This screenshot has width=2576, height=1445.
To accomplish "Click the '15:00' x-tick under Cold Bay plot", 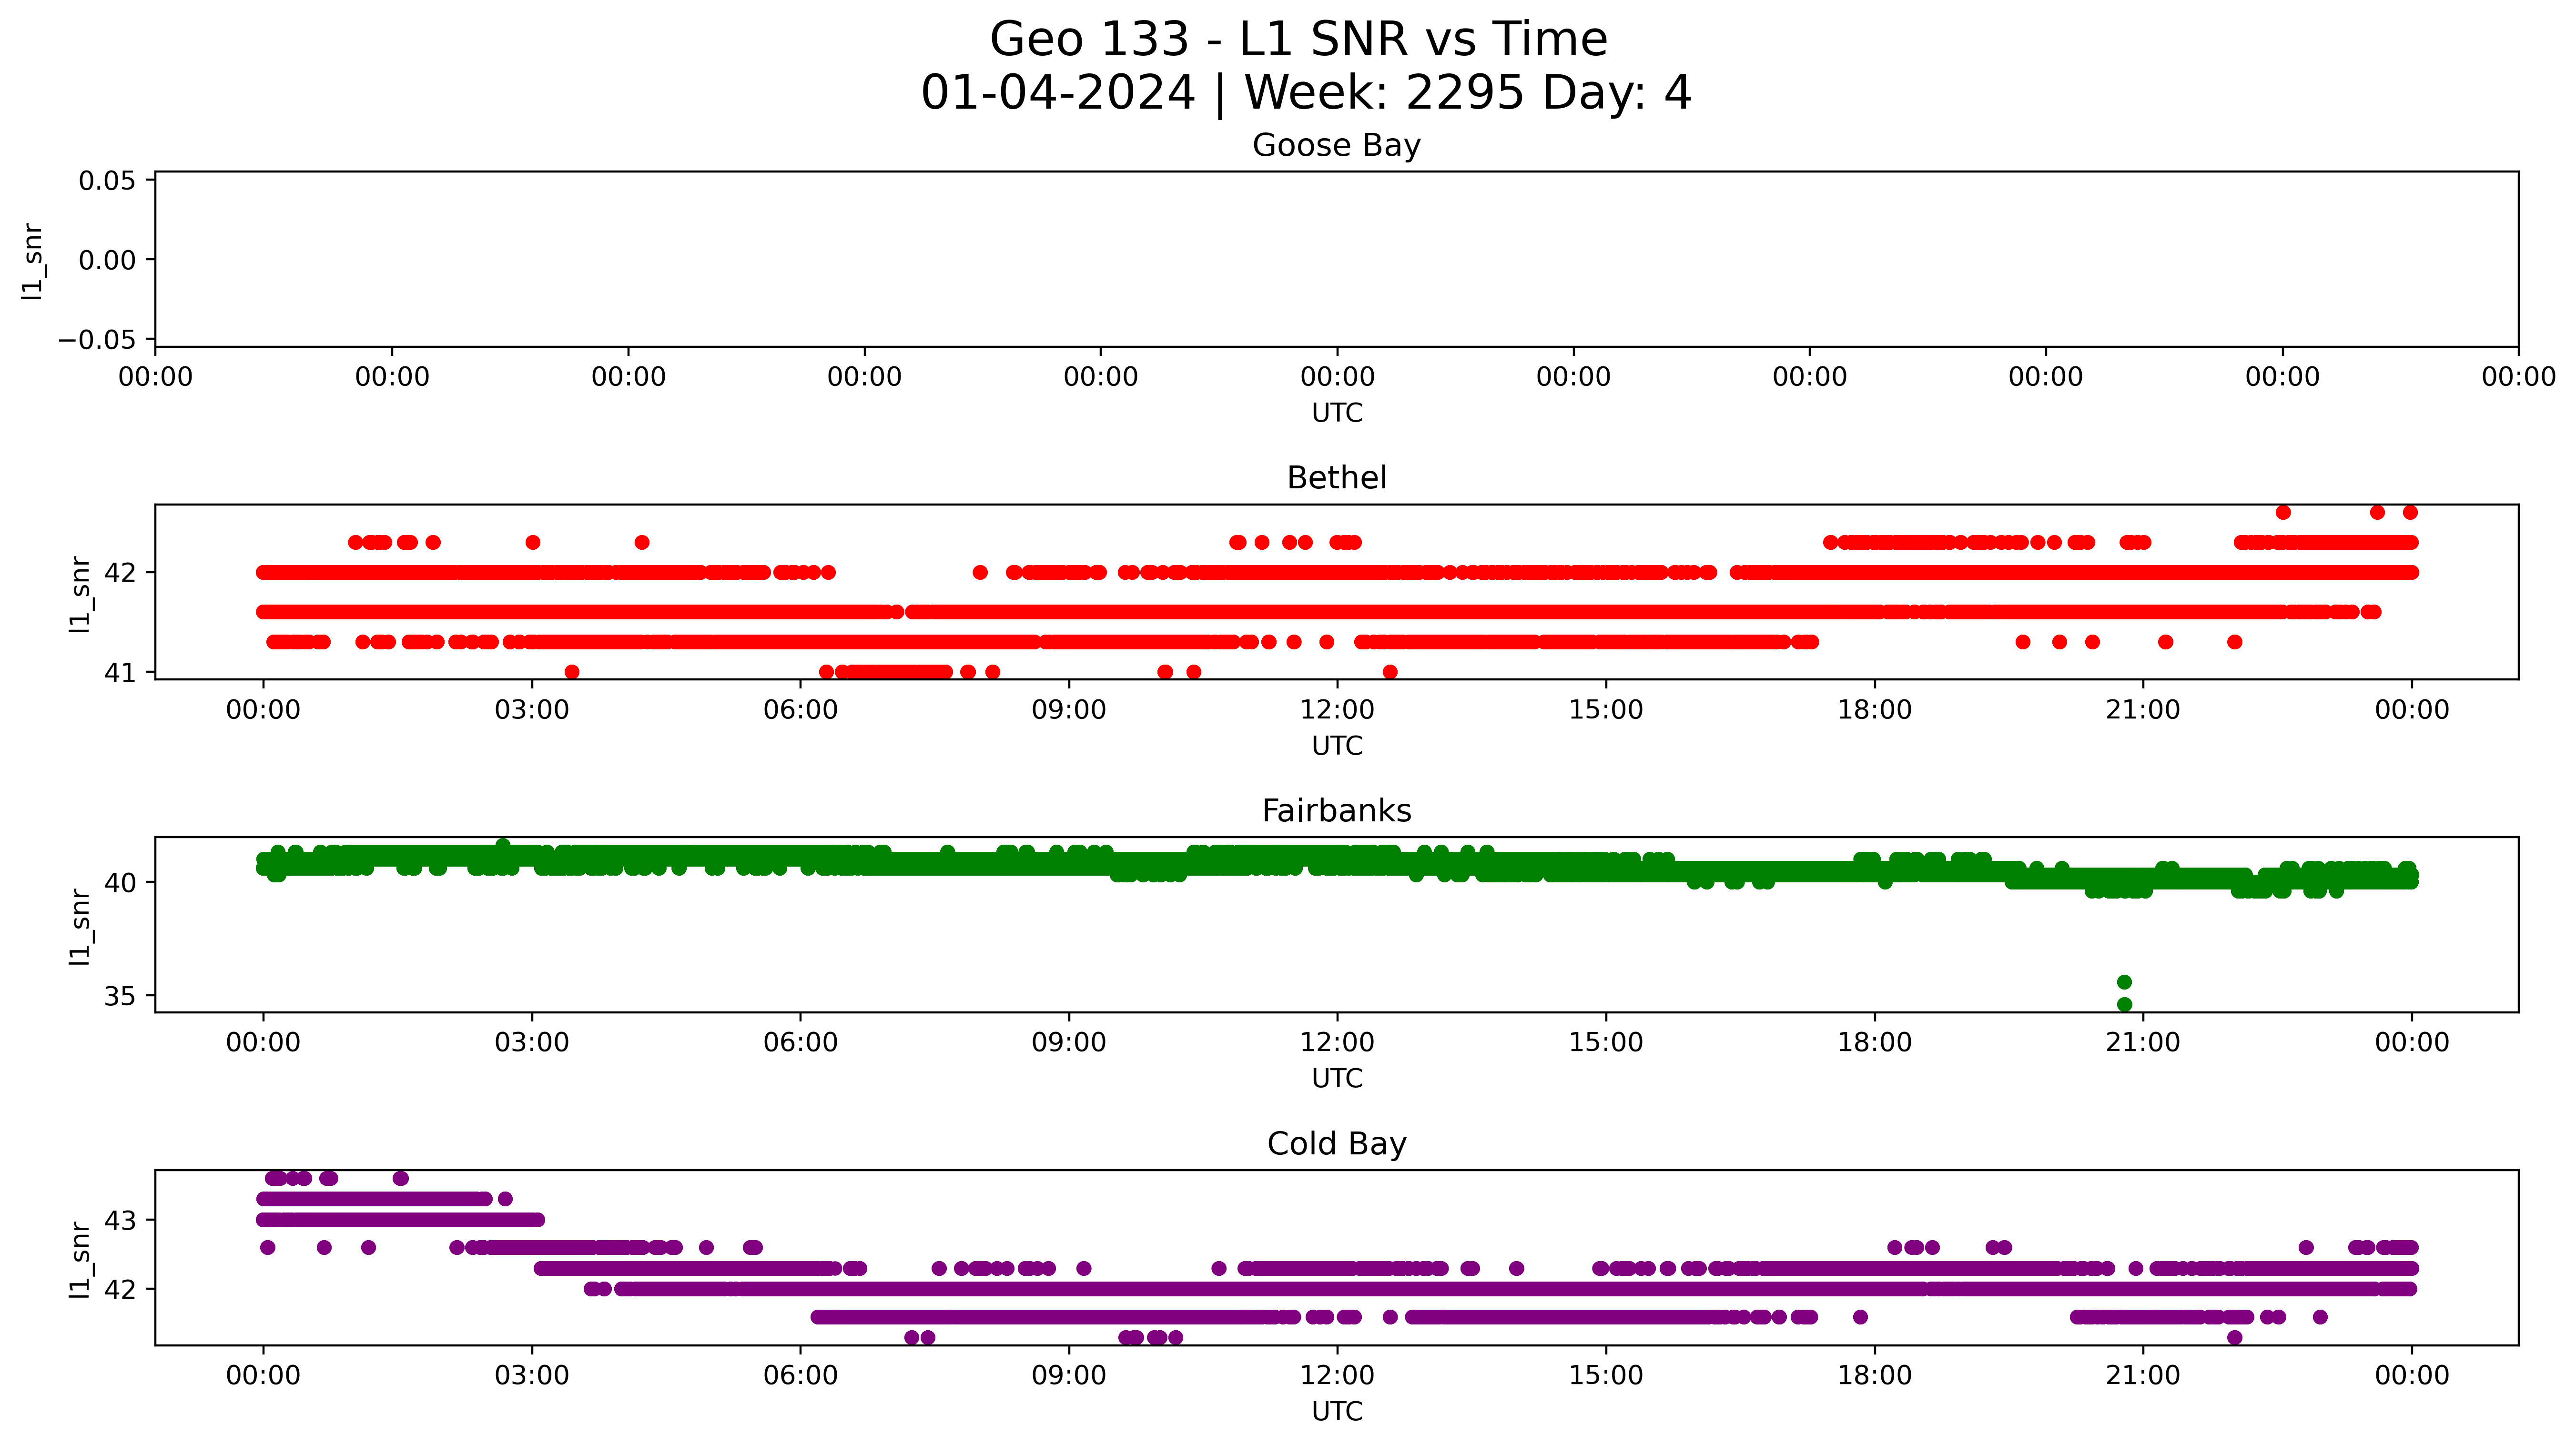I will coord(1606,1376).
